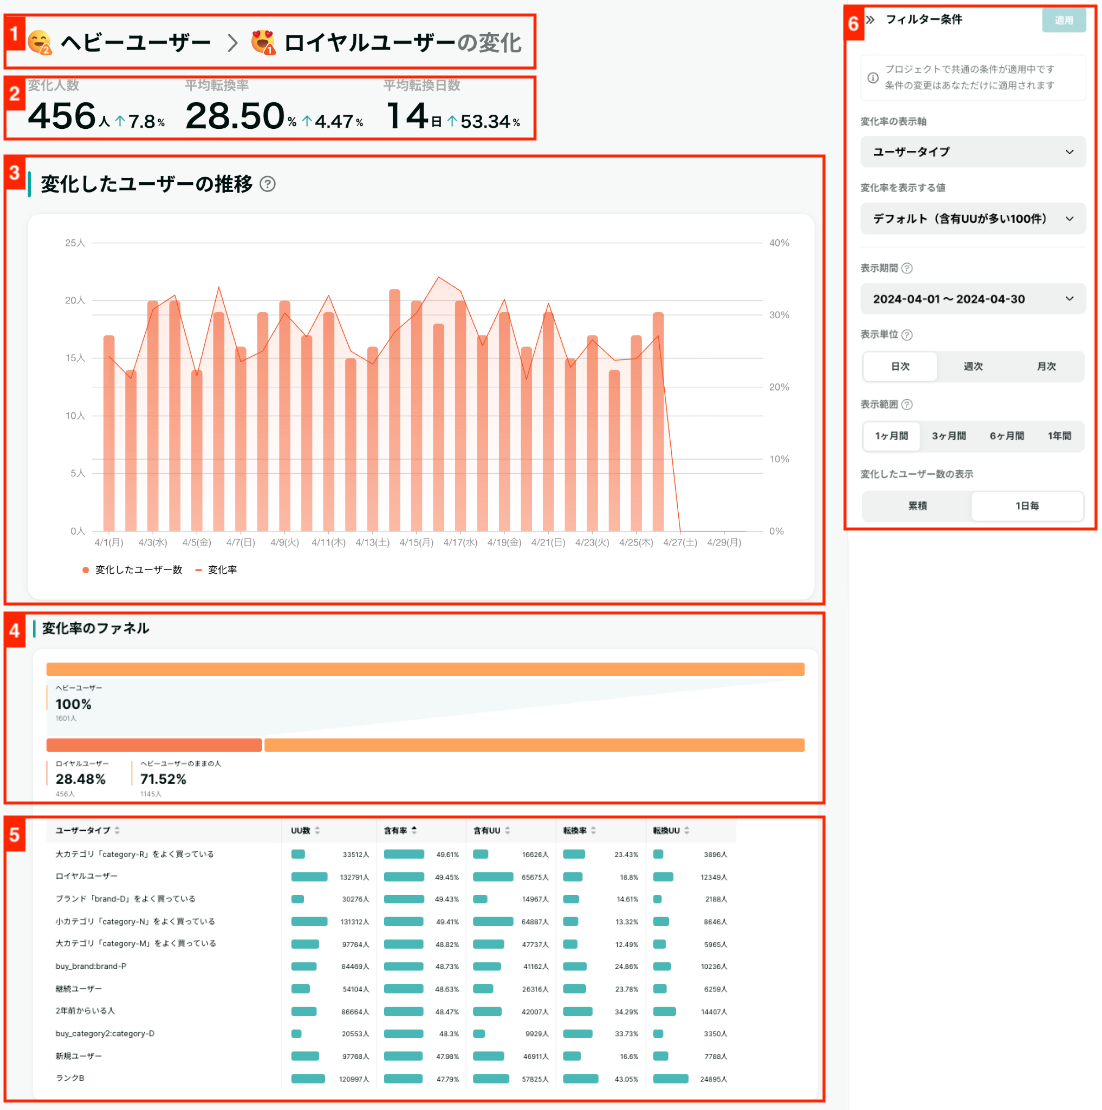Open the デフォルト（含有UUが多い100件） dropdown
This screenshot has width=1102, height=1110.
[x=972, y=219]
